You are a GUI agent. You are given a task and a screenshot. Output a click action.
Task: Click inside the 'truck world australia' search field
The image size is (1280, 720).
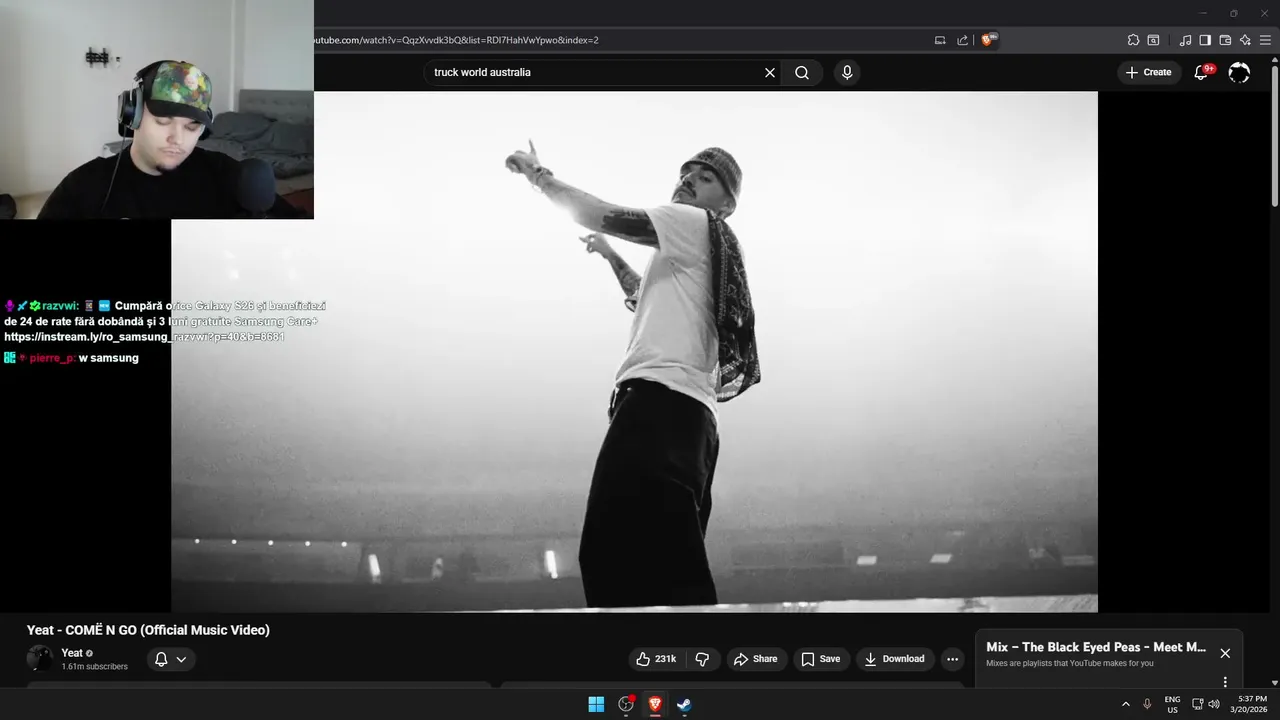coord(595,72)
